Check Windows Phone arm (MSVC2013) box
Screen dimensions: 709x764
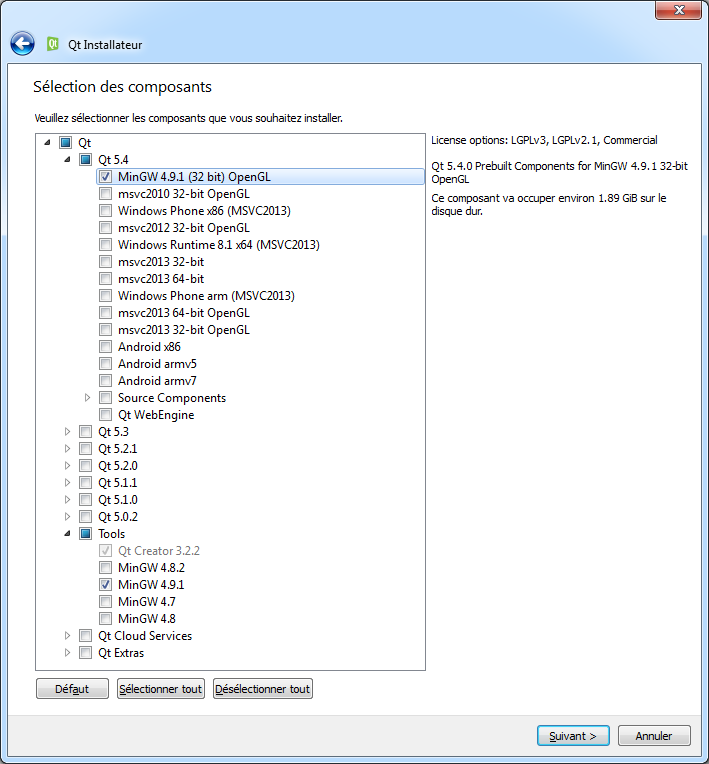click(x=105, y=296)
